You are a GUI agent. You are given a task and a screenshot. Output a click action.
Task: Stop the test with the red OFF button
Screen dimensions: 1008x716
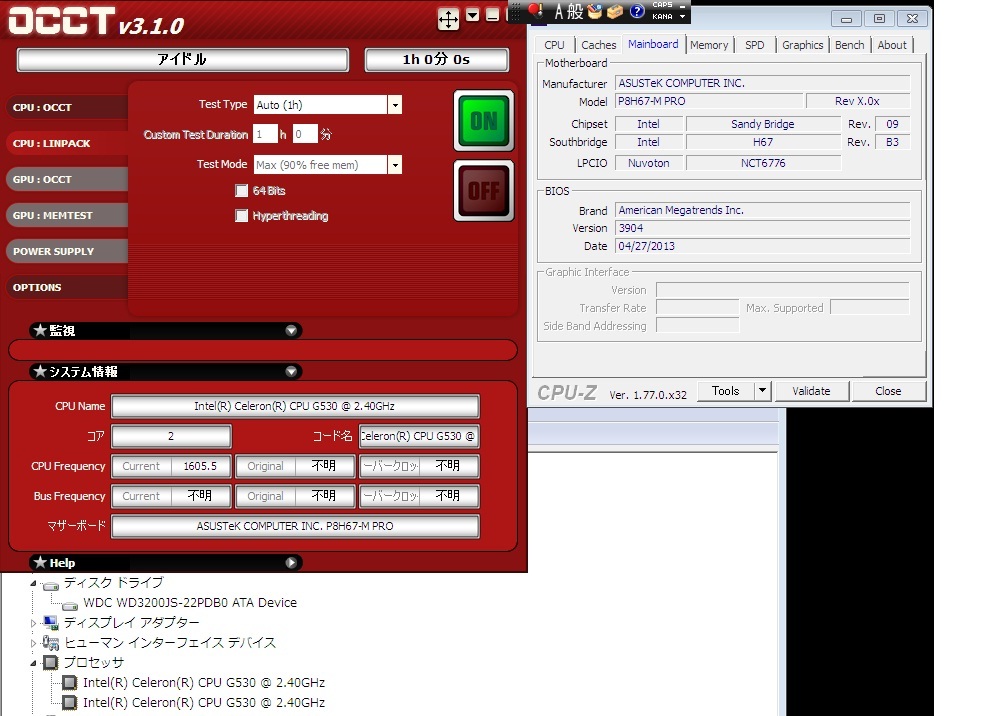pyautogui.click(x=483, y=191)
